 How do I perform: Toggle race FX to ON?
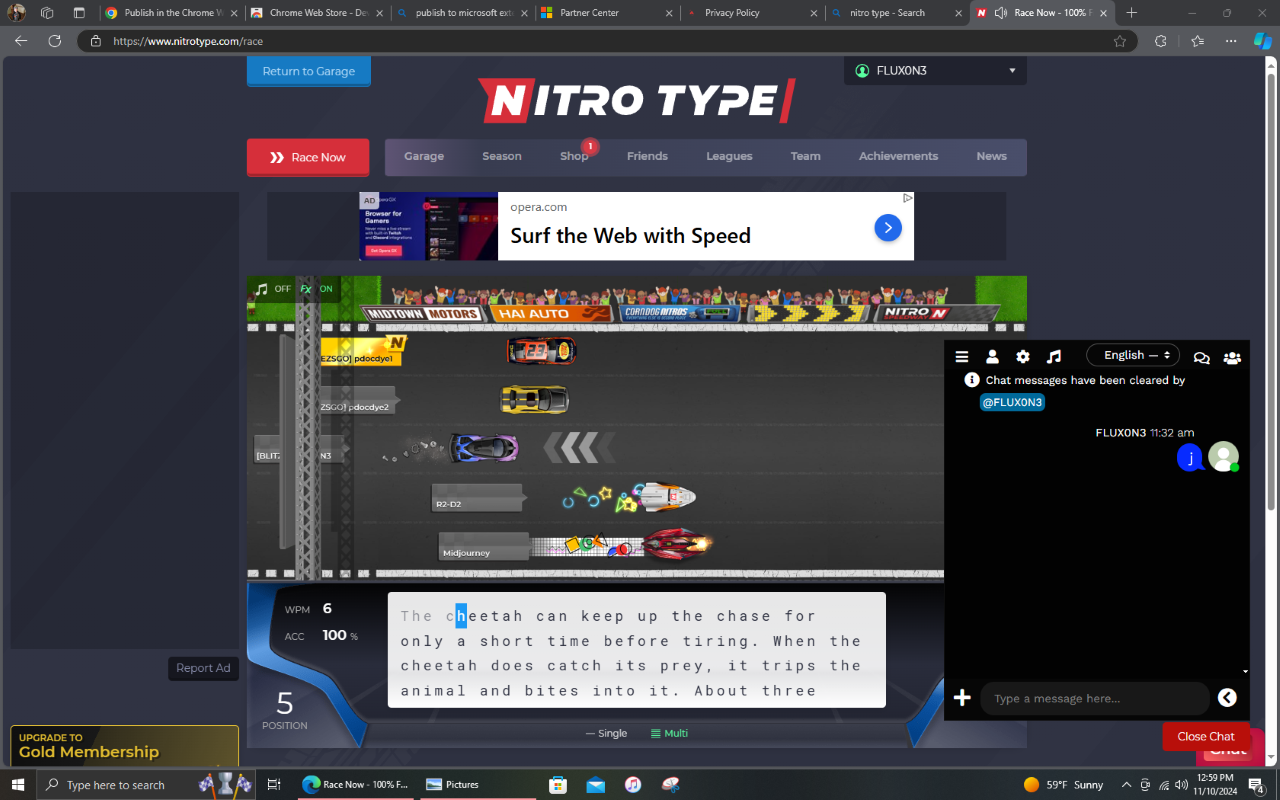pyautogui.click(x=324, y=289)
